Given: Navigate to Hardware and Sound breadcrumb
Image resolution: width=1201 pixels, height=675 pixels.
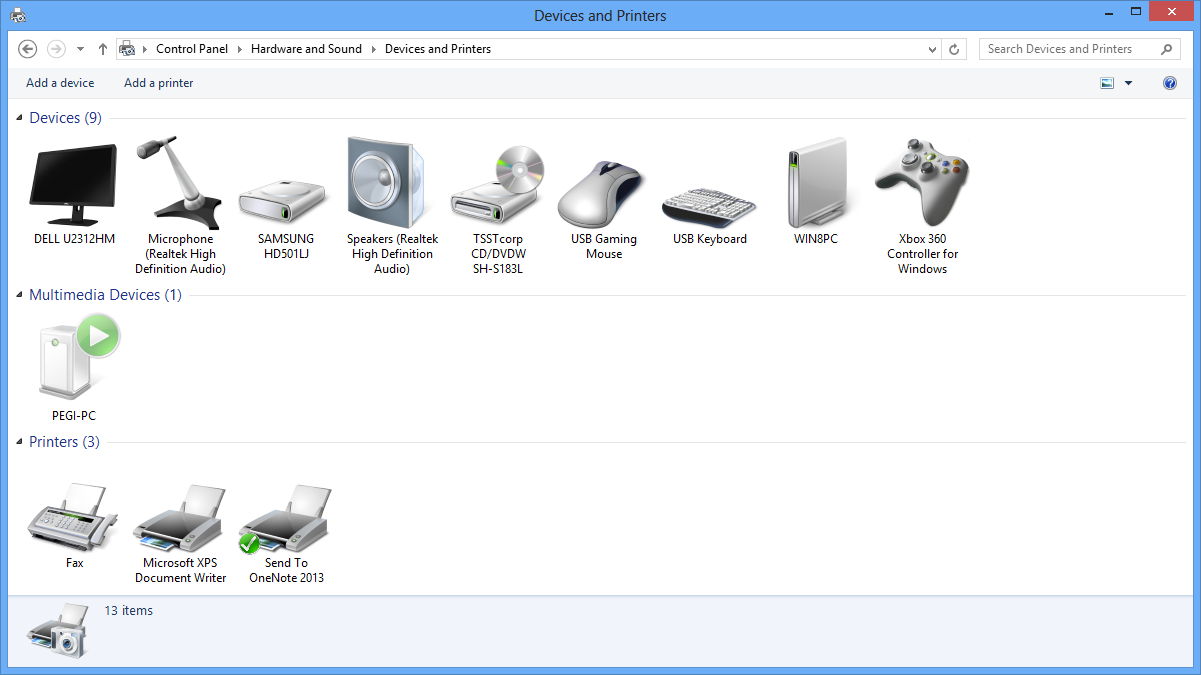Looking at the screenshot, I should [x=306, y=49].
